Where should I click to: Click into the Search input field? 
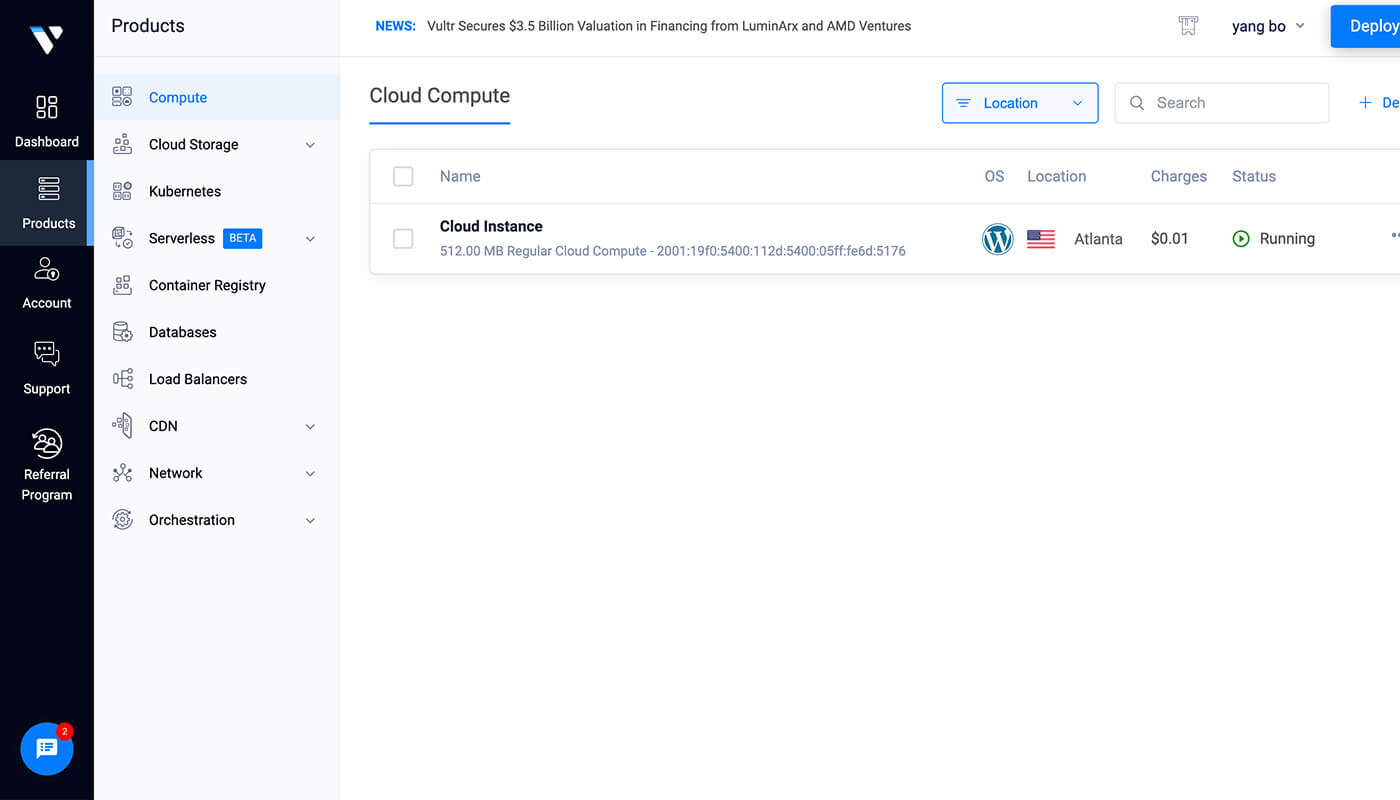pyautogui.click(x=1222, y=103)
